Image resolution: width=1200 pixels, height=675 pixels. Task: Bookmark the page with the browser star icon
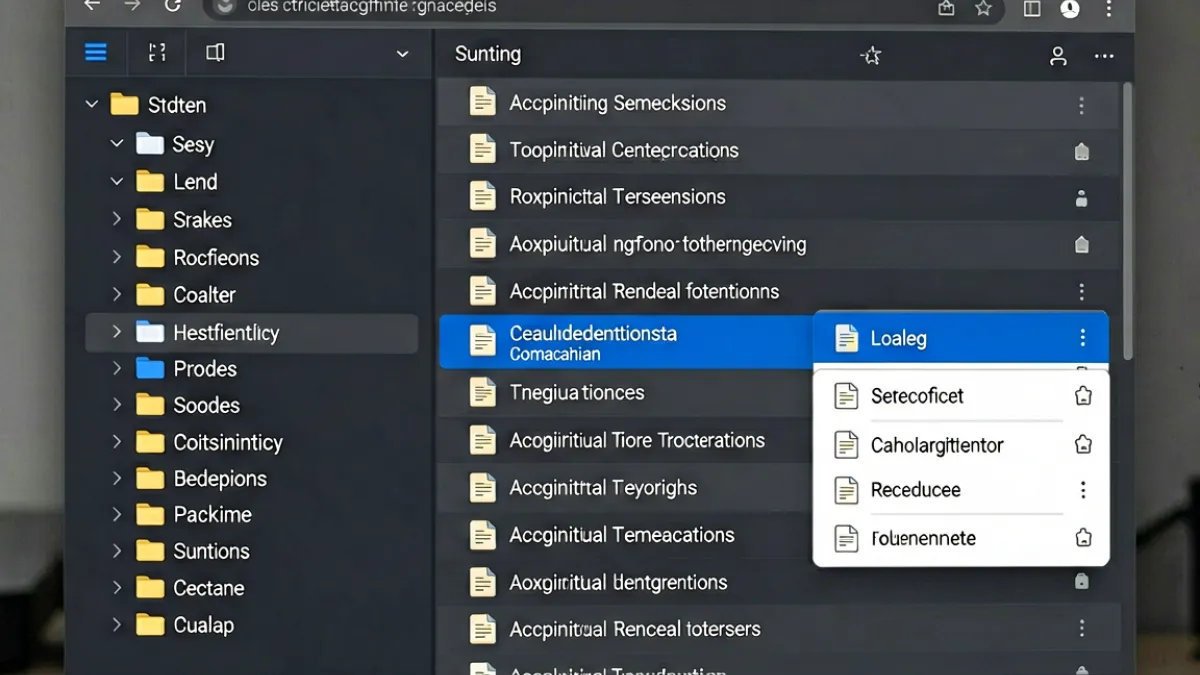(x=983, y=8)
